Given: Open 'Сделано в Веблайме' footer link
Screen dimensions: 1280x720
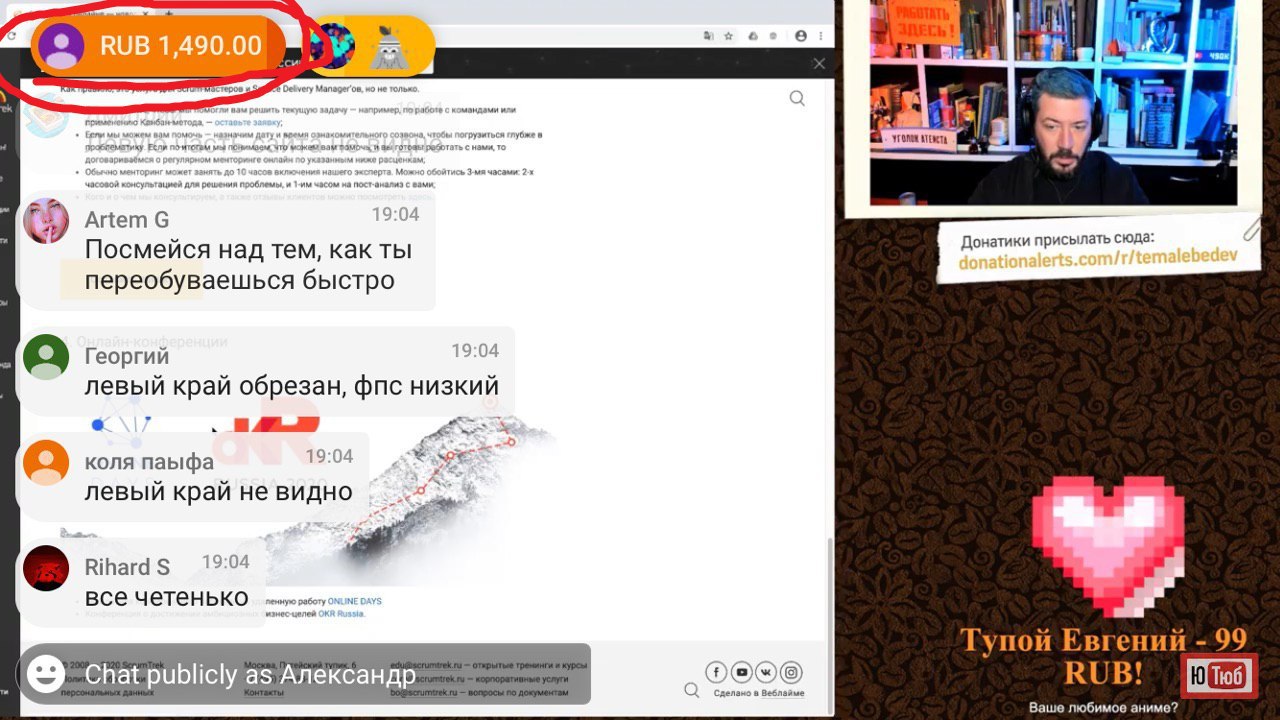Looking at the screenshot, I should [x=758, y=693].
